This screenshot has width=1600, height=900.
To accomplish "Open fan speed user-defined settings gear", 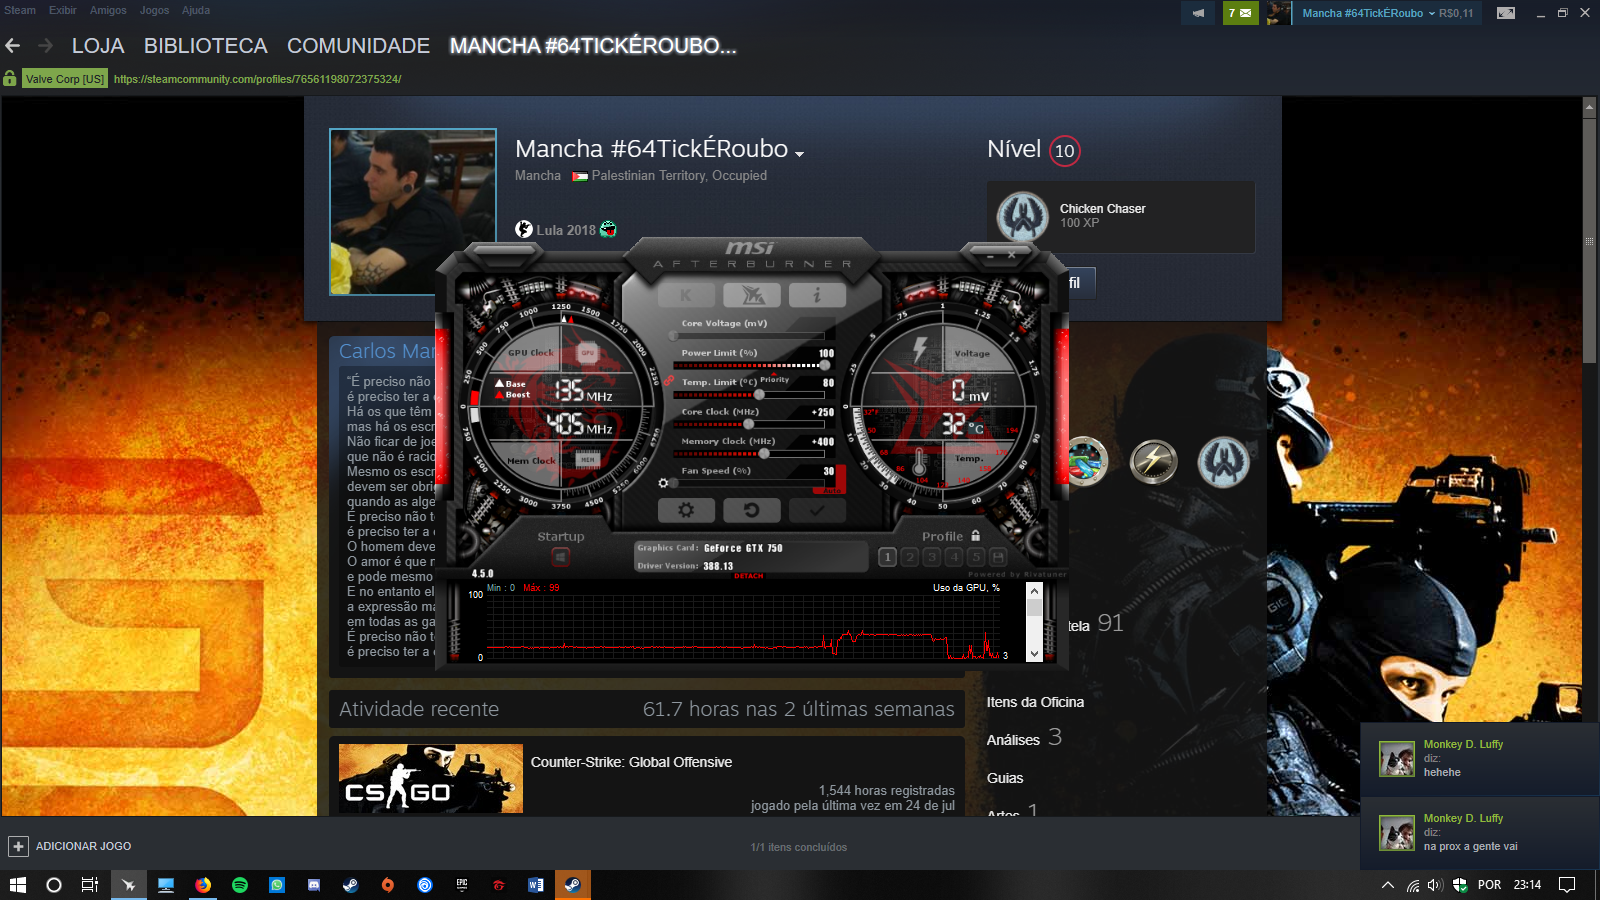I will (x=663, y=483).
